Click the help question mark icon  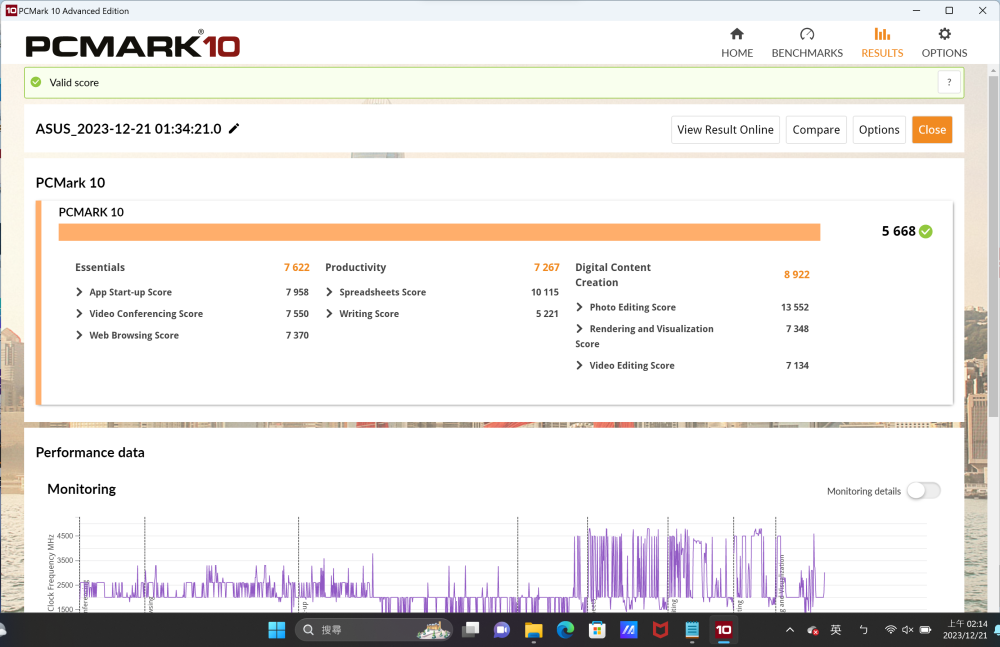(949, 83)
